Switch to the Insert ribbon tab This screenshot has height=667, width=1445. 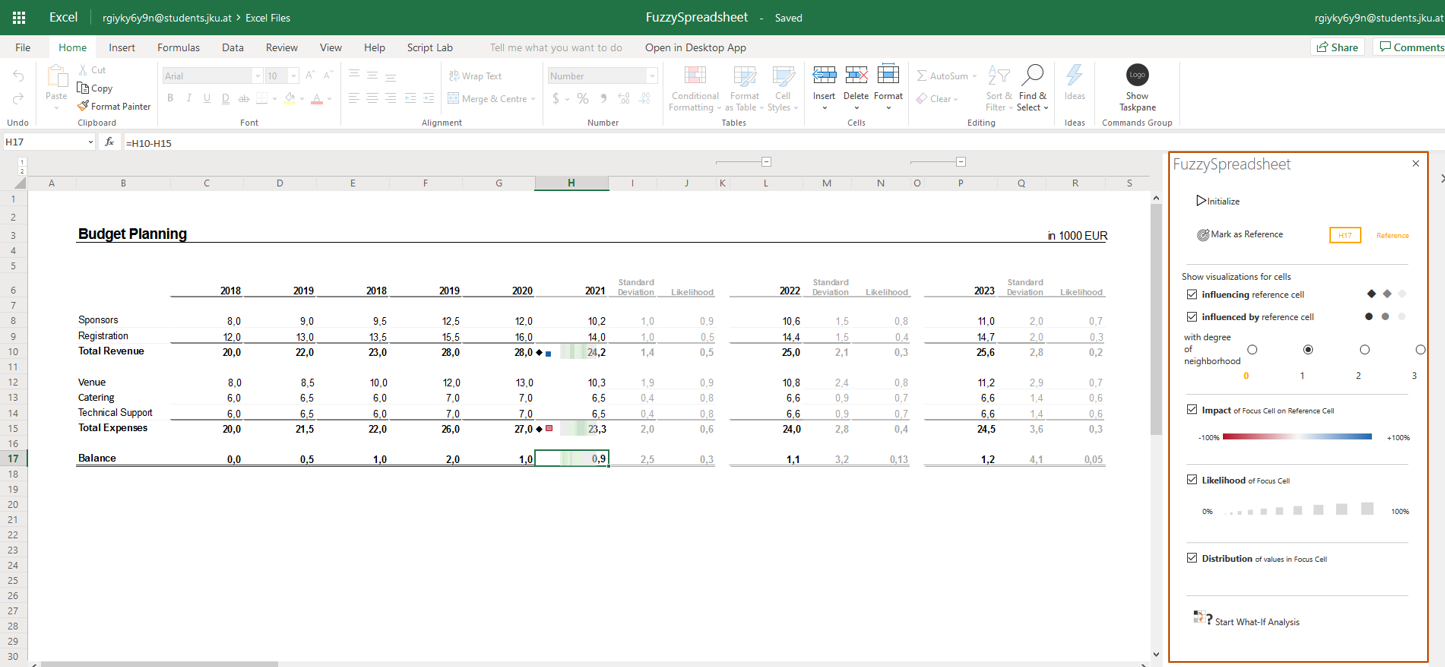pos(122,47)
